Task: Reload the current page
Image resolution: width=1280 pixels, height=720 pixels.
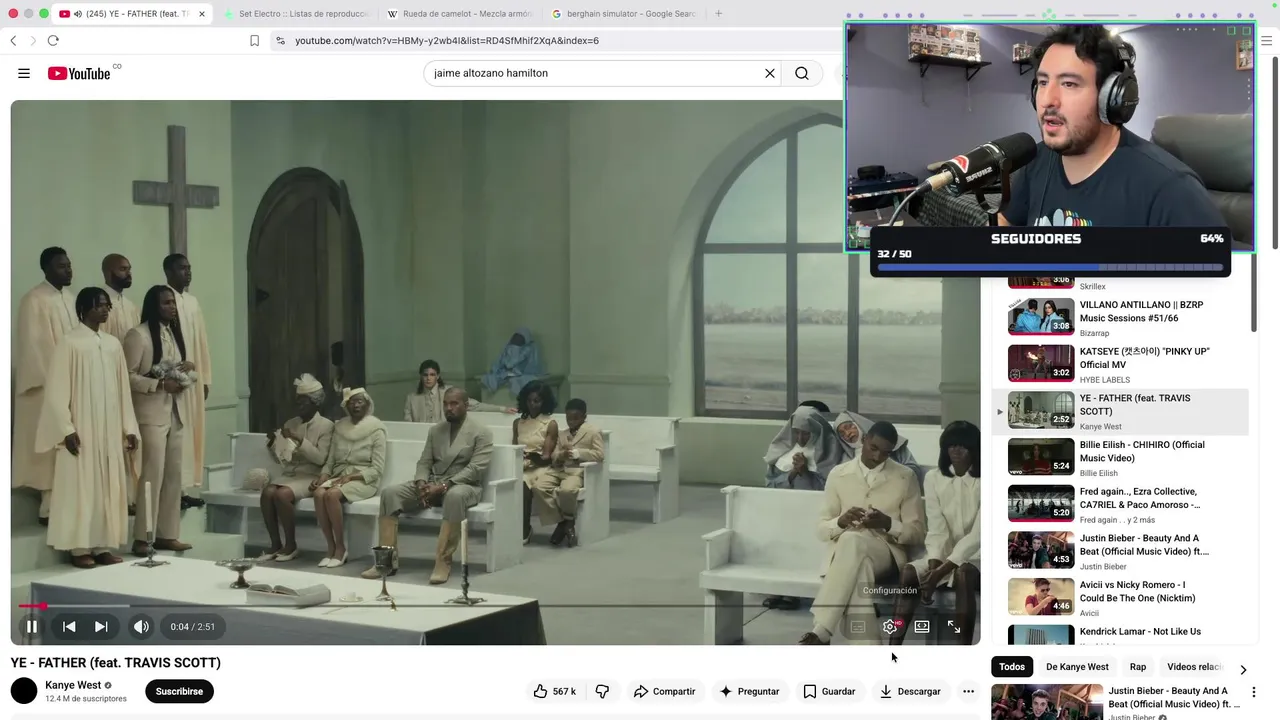Action: (53, 41)
